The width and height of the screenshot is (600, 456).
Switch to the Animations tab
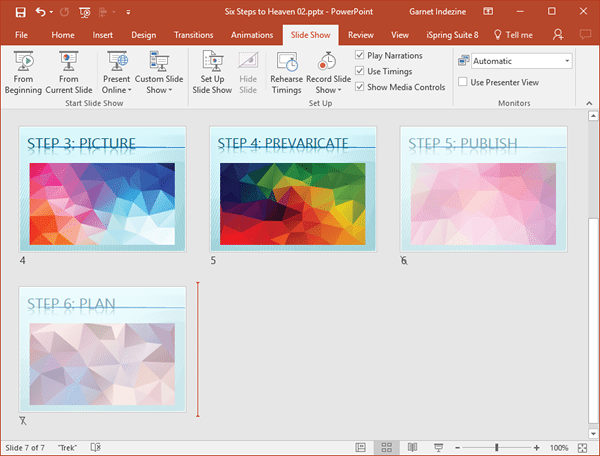(x=252, y=34)
